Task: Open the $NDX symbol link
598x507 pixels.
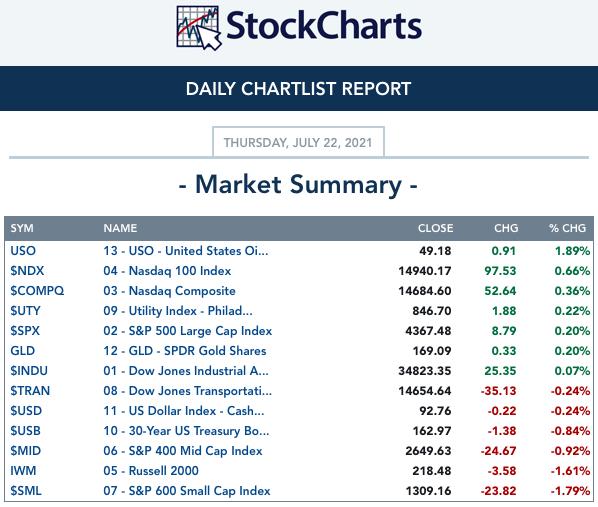Action: [27, 270]
